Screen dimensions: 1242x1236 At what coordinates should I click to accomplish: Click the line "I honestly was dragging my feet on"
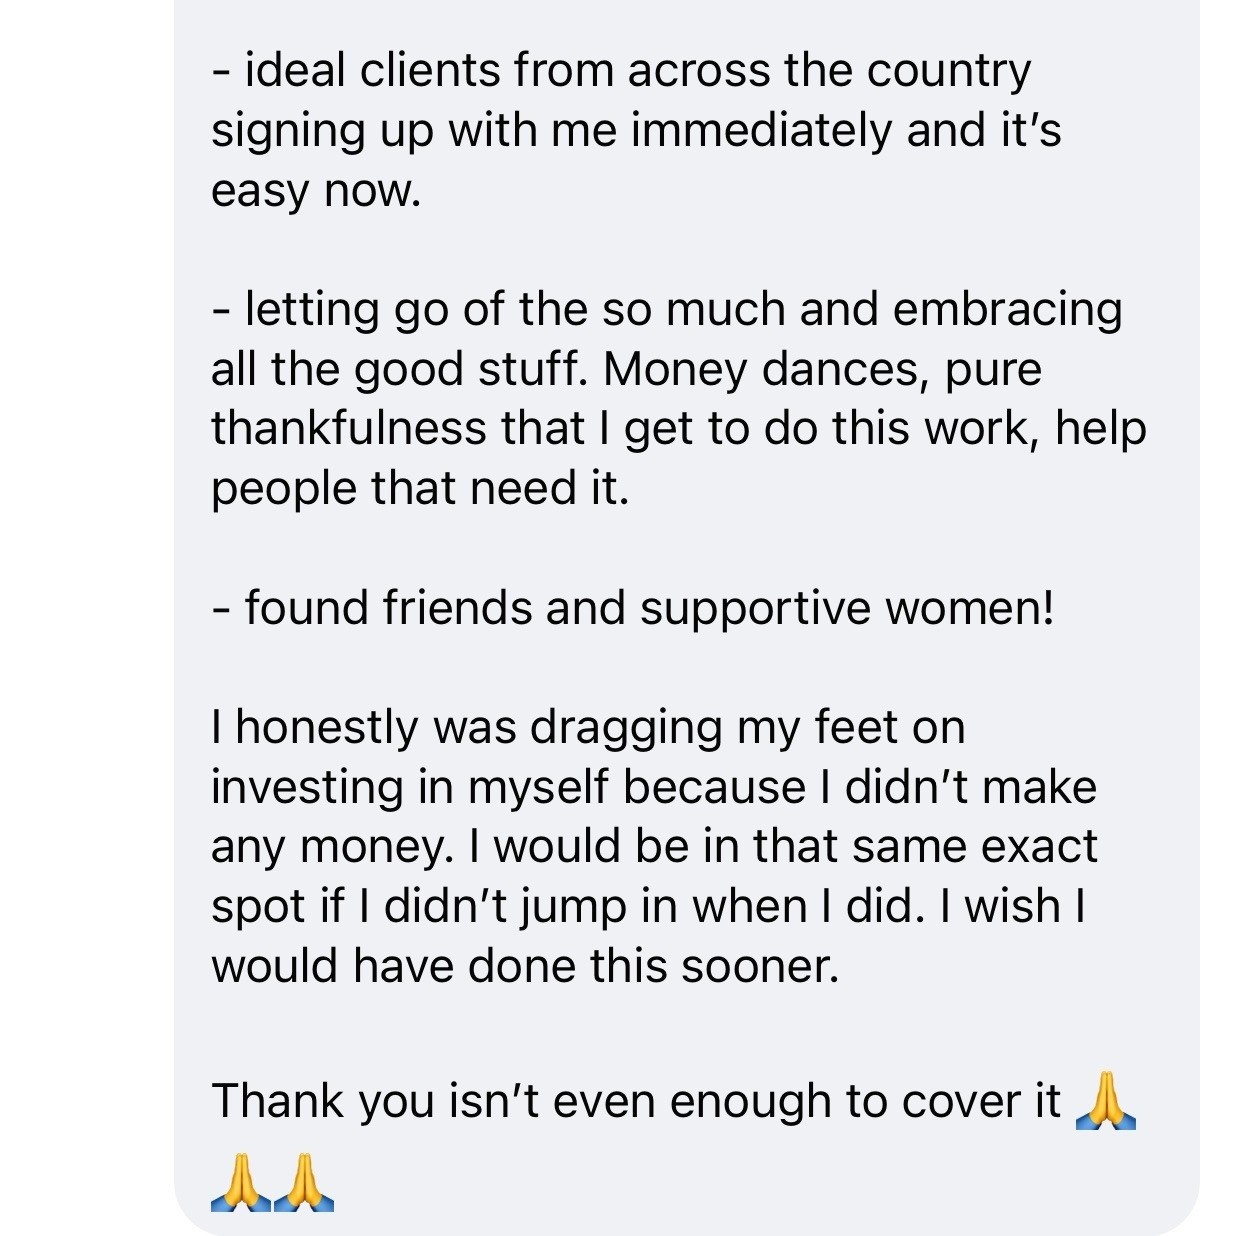tap(588, 727)
